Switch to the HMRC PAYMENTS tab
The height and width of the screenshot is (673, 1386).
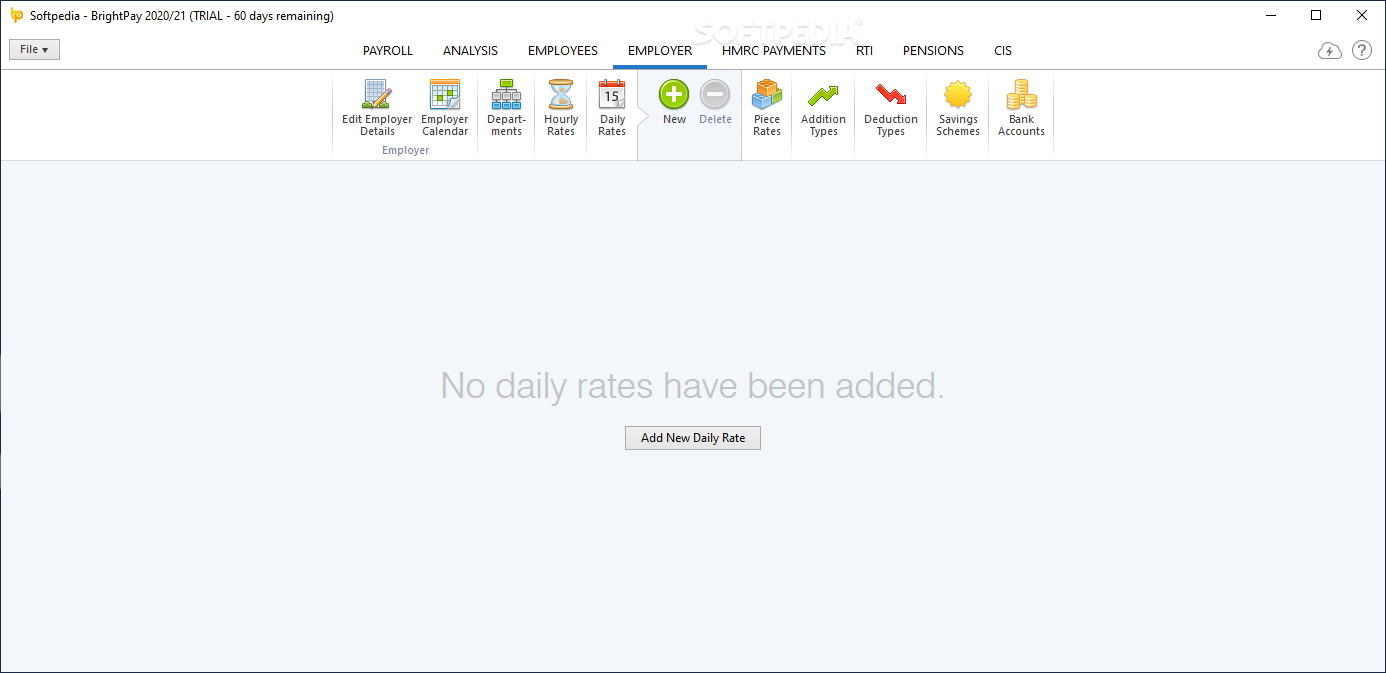click(774, 50)
